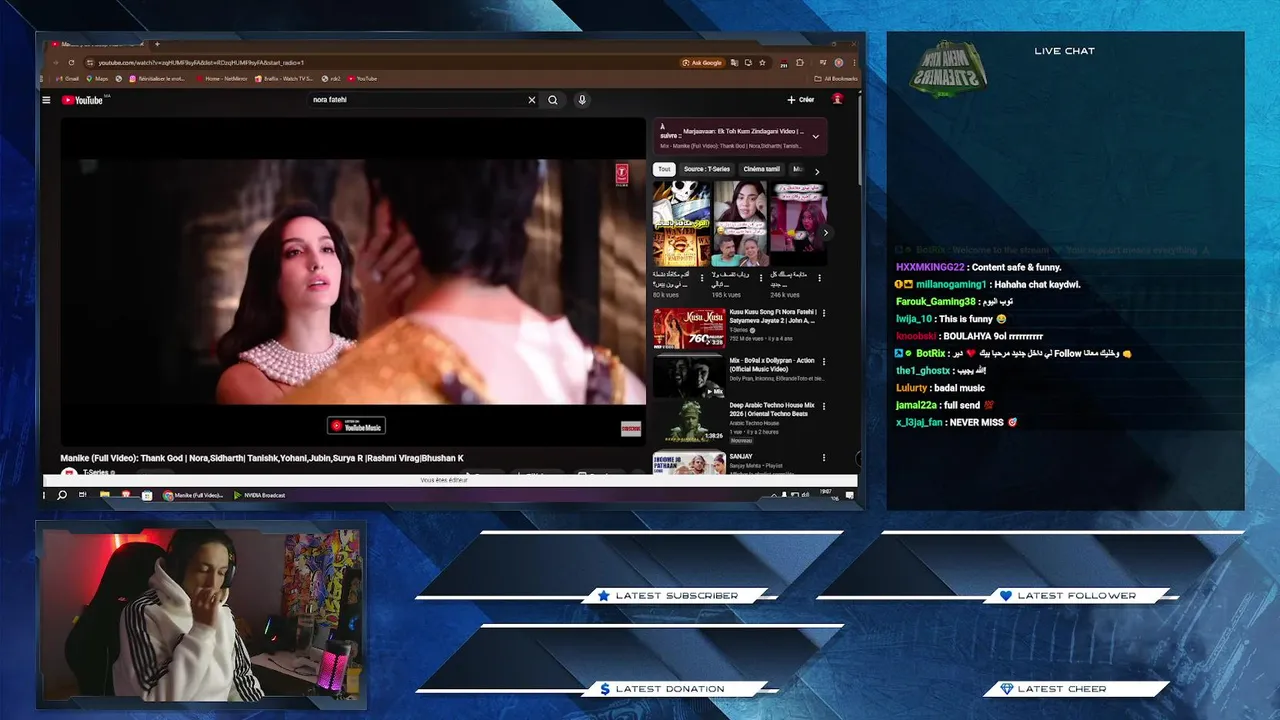The width and height of the screenshot is (1280, 720).
Task: Open the Chrome profile avatar
Action: pyautogui.click(x=839, y=62)
